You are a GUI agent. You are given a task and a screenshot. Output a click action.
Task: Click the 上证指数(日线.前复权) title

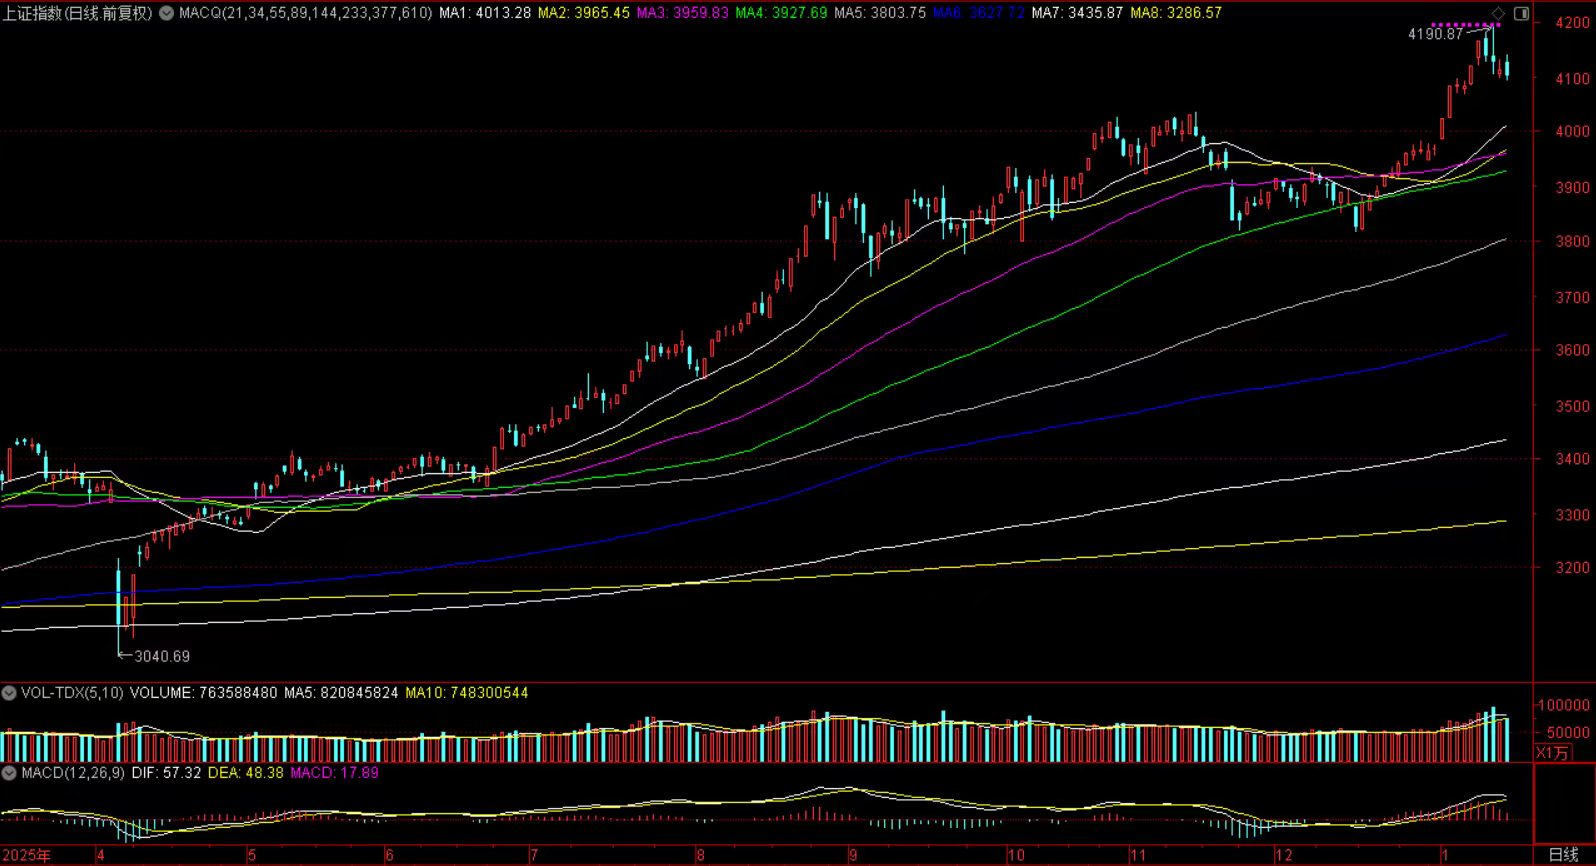(78, 13)
